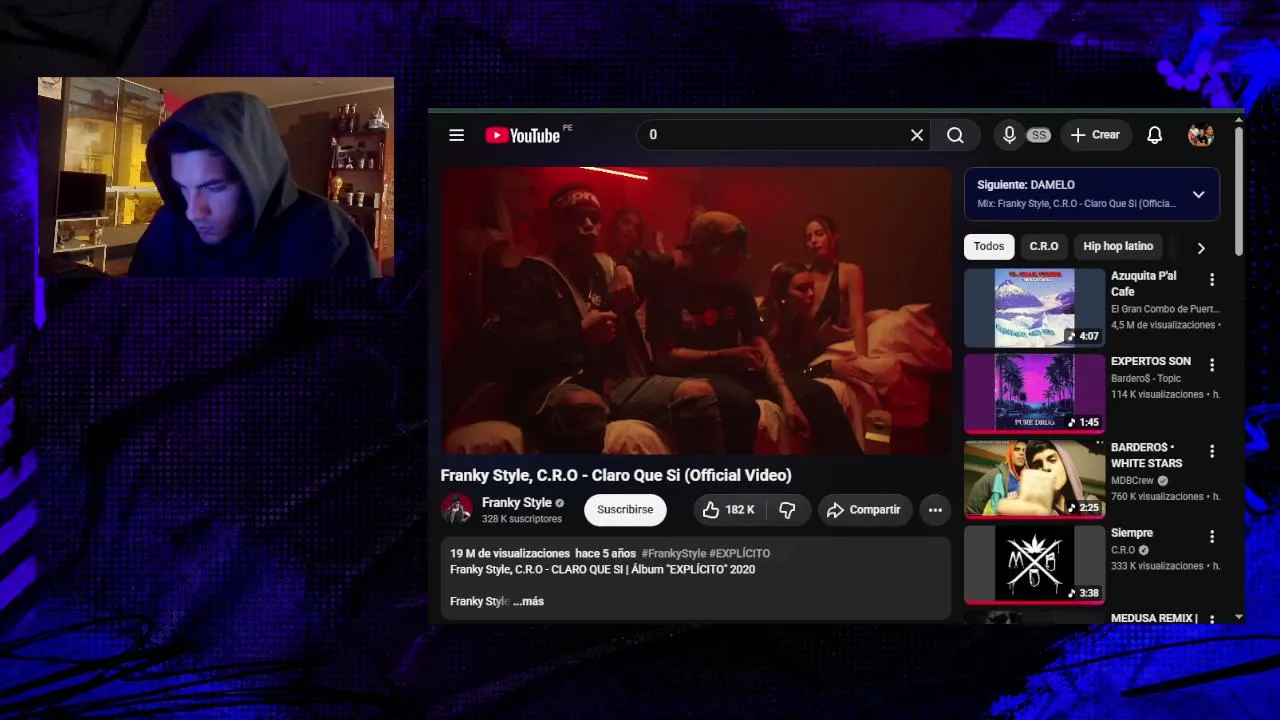This screenshot has height=720, width=1280.
Task: Open the Siempre video thumbnail
Action: 1034,565
